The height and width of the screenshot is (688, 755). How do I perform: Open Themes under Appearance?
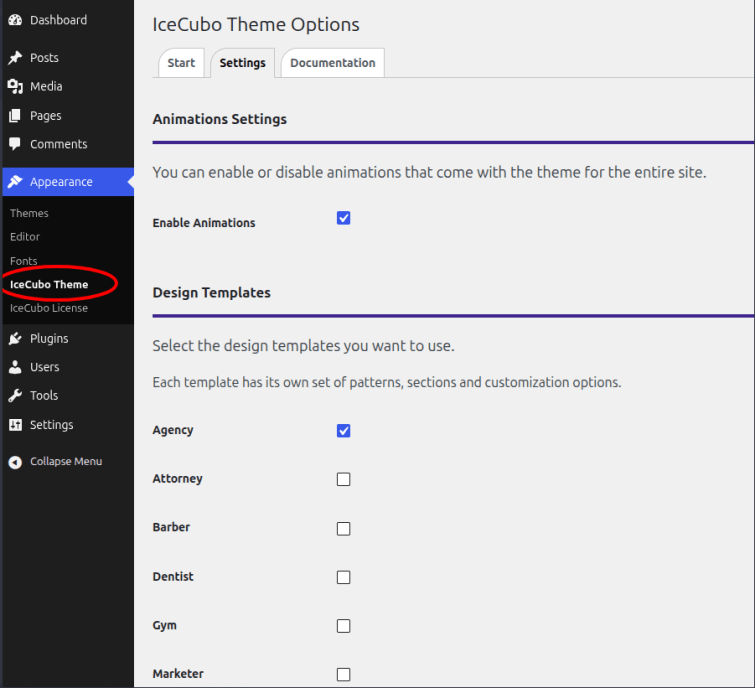pyautogui.click(x=29, y=213)
